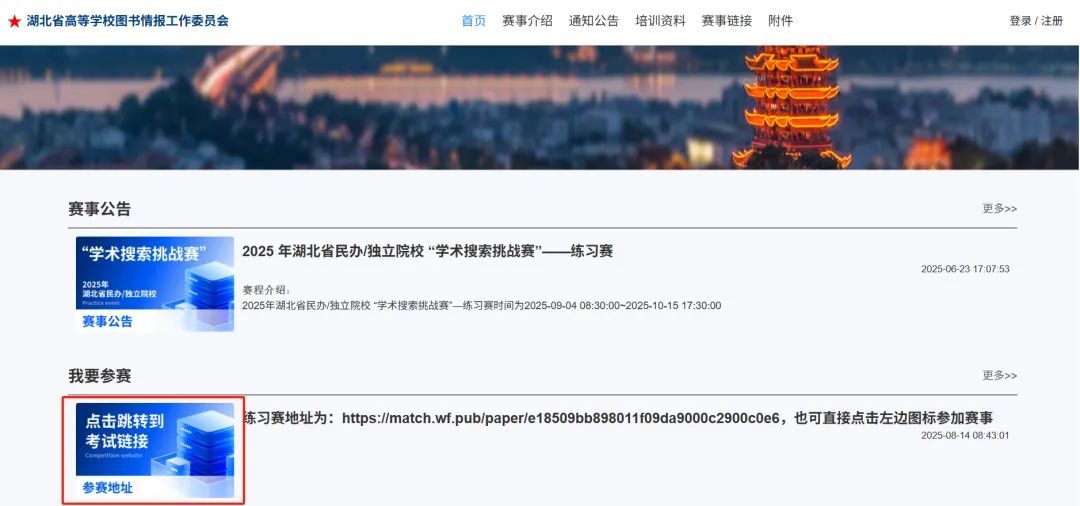Open the “学术搜索挑战赛” 赛事公告 thumbnail
Image resolution: width=1080 pixels, height=506 pixels.
[x=155, y=284]
